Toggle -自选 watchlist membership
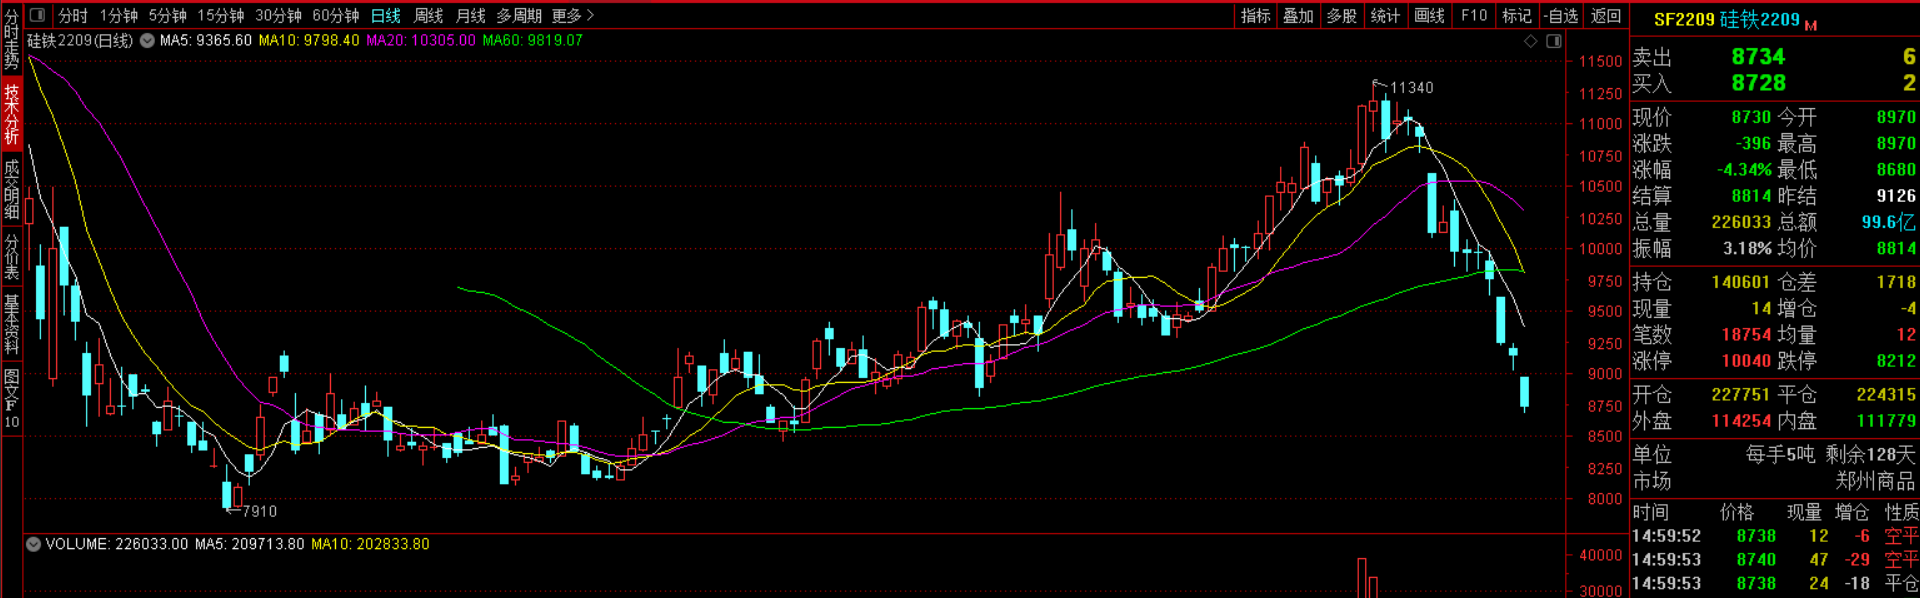1920x598 pixels. [1560, 16]
